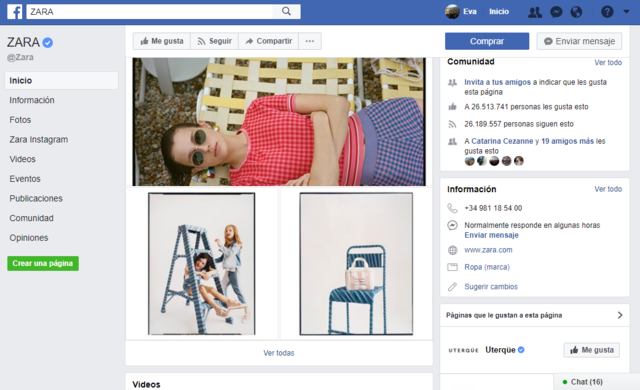Click Invita a tus amigos link

click(497, 82)
